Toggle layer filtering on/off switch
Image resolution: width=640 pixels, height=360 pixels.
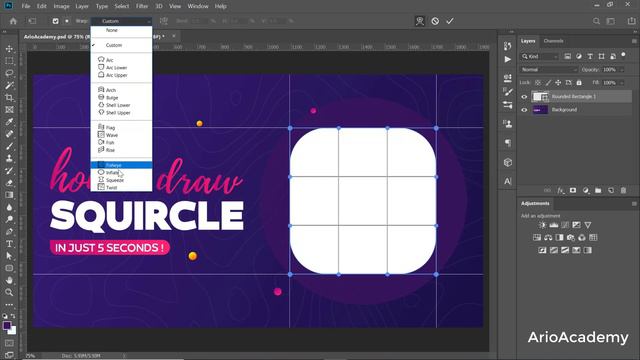[623, 55]
